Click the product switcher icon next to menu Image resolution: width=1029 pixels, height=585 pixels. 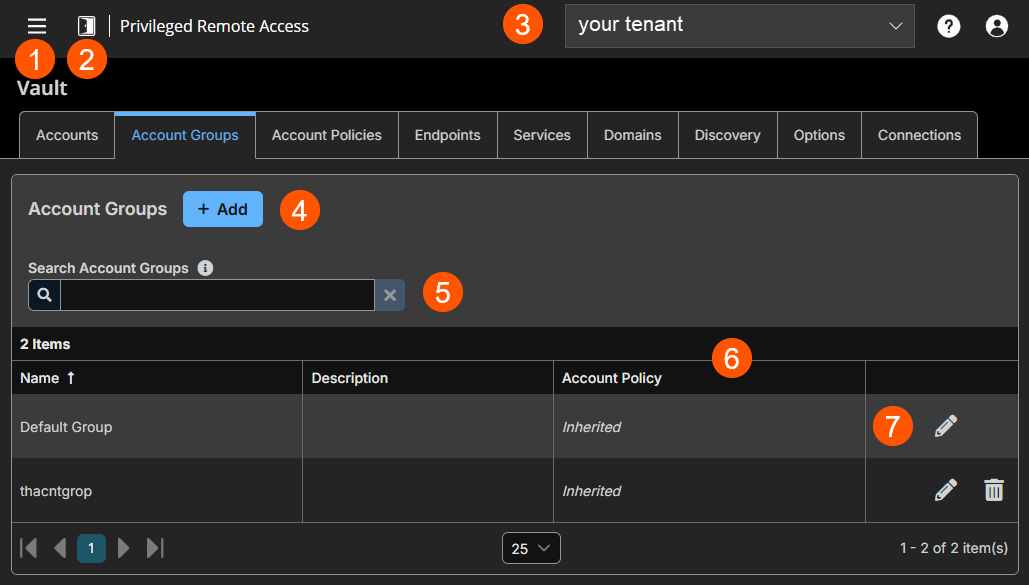86,26
